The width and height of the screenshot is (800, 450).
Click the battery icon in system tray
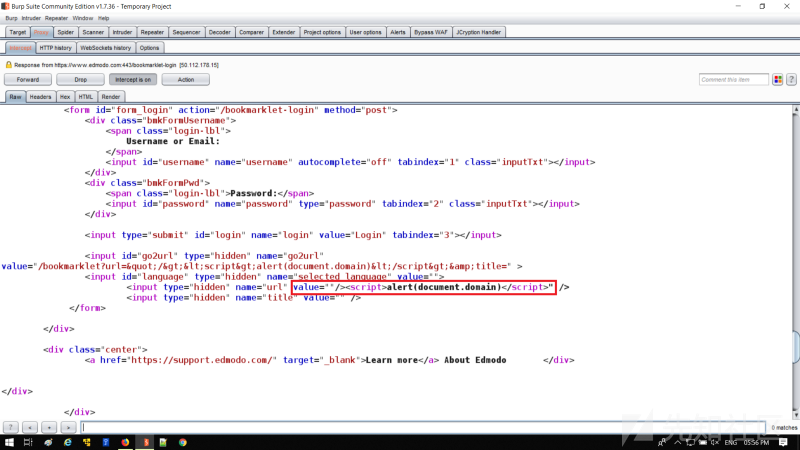coord(703,442)
